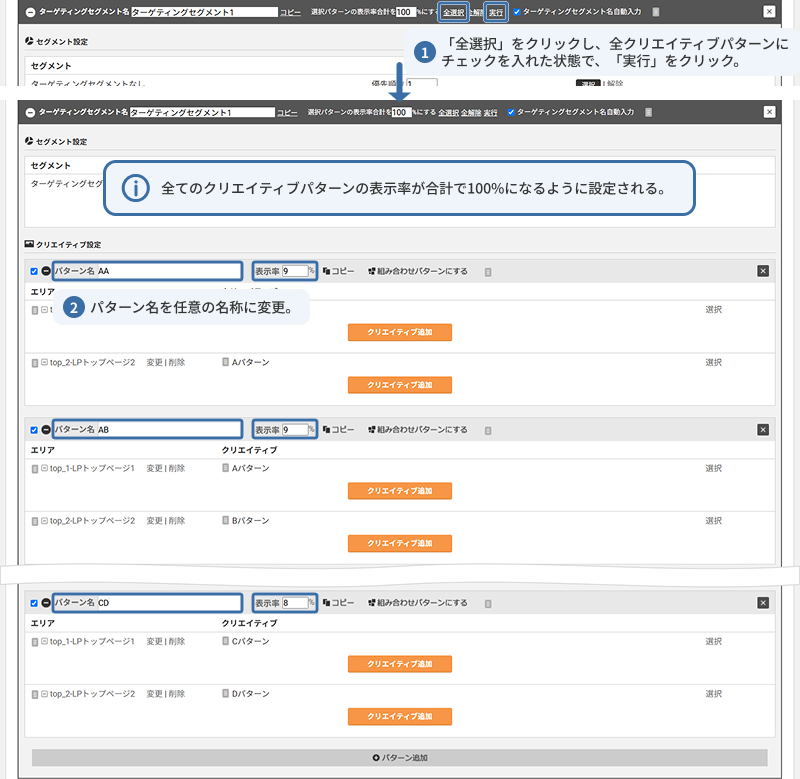The image size is (800, 779).
Task: Click 全解除 in the lower panel header
Action: [x=471, y=112]
